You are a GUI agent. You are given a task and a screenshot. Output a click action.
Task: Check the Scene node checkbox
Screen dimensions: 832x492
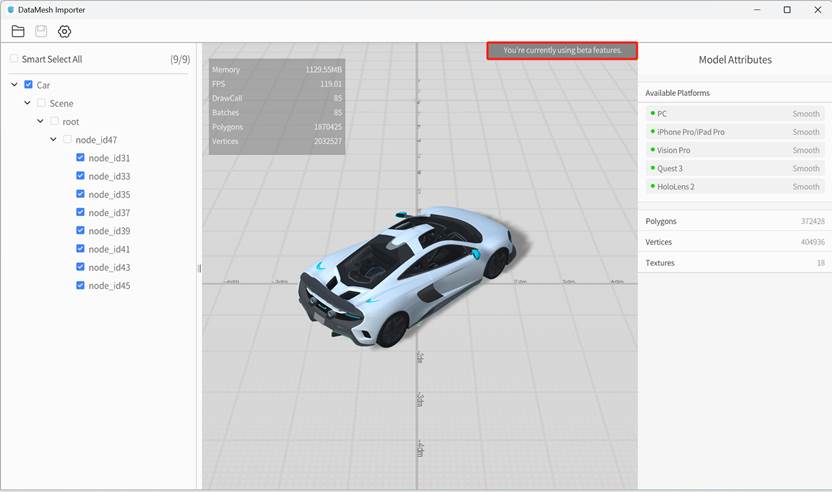click(x=41, y=103)
